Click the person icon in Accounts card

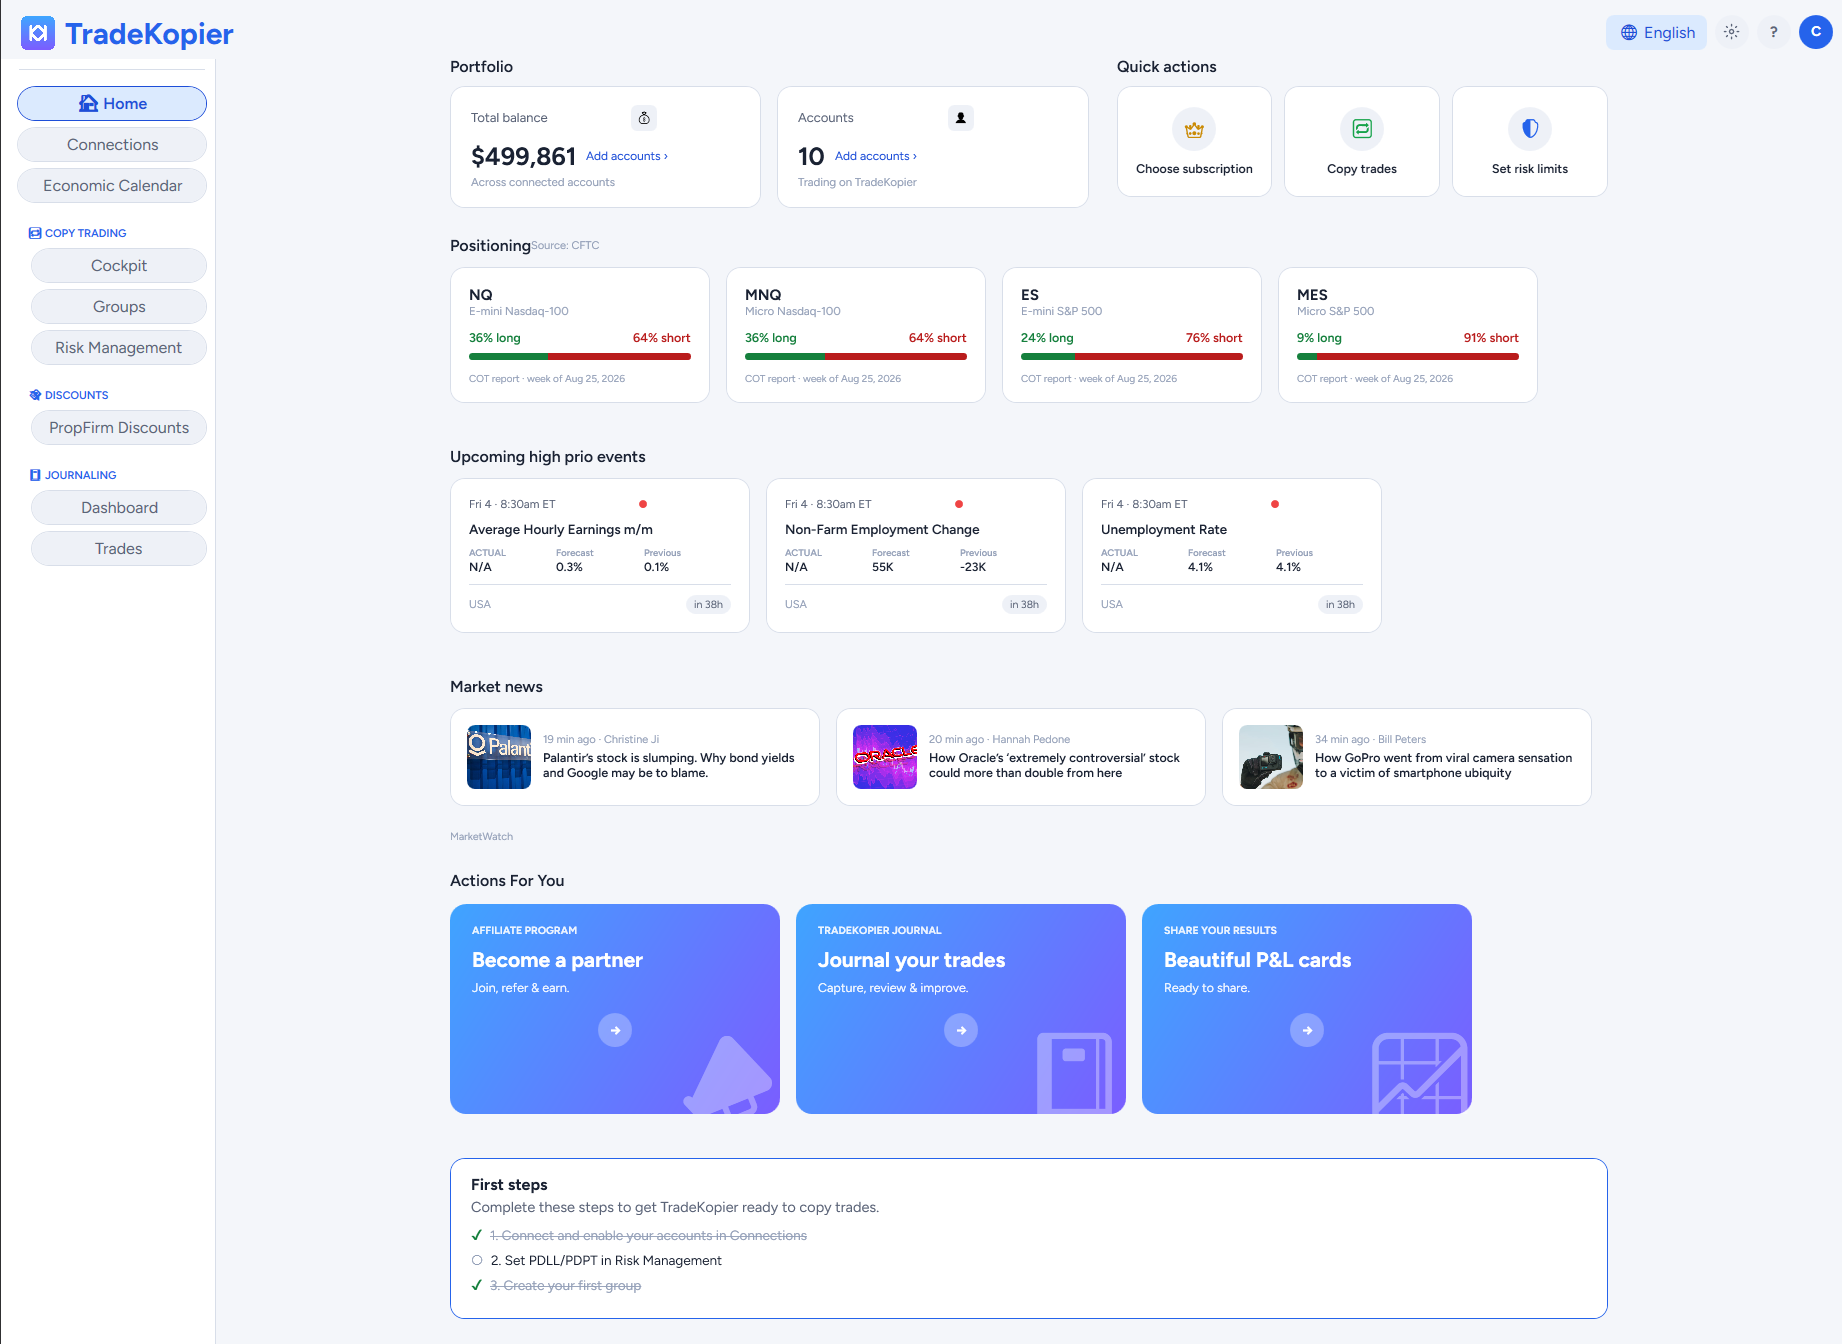[961, 118]
